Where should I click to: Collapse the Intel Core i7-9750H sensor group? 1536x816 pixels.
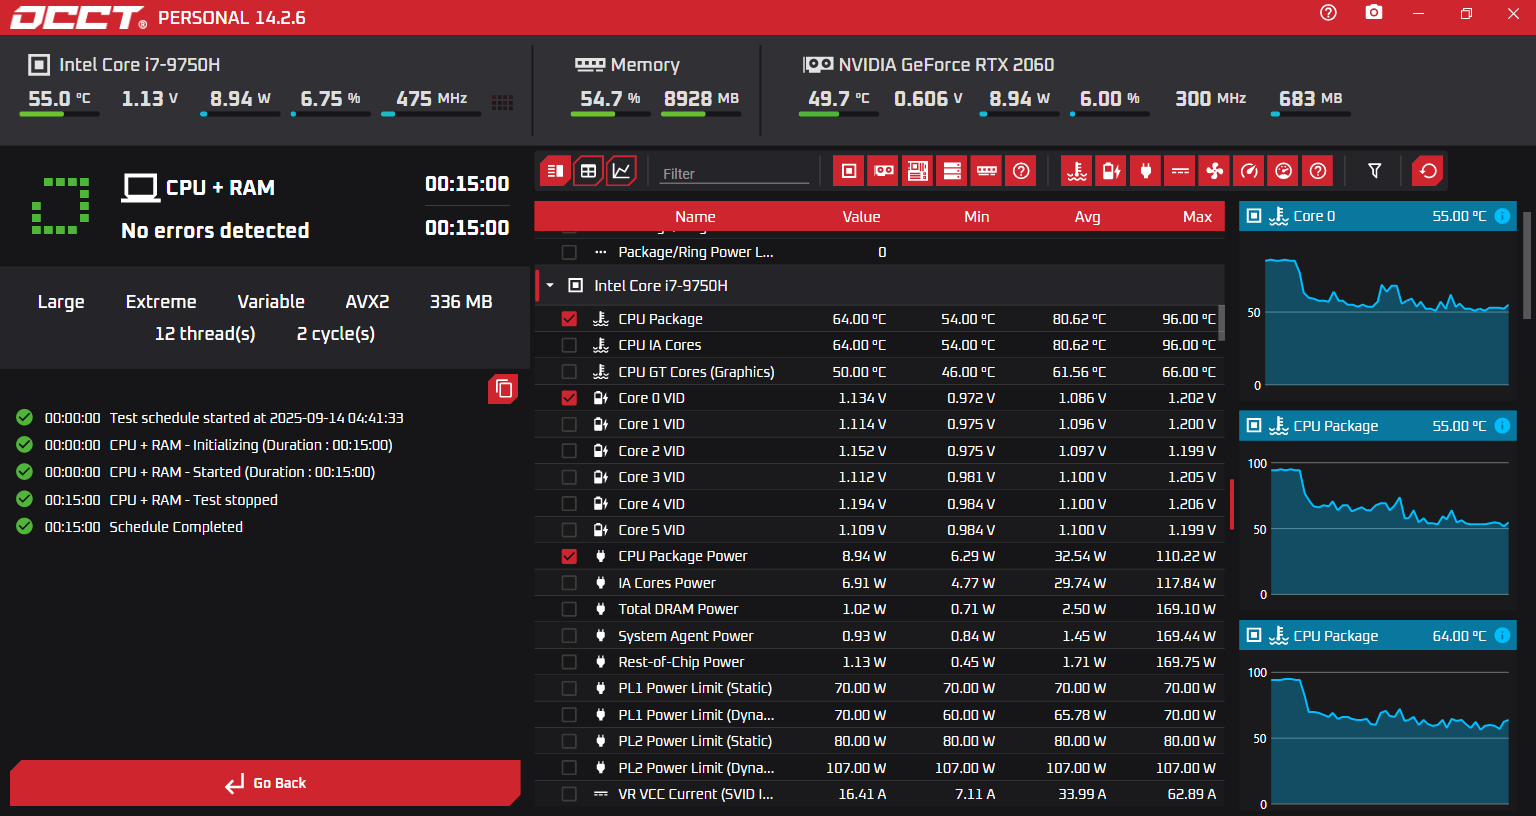coord(550,286)
